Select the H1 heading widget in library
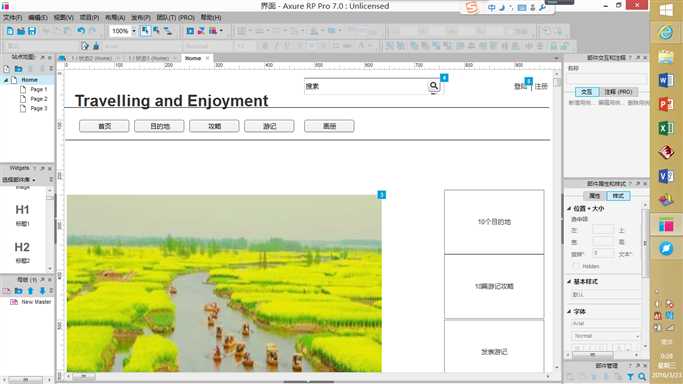This screenshot has height=384, width=683. pyautogui.click(x=23, y=214)
